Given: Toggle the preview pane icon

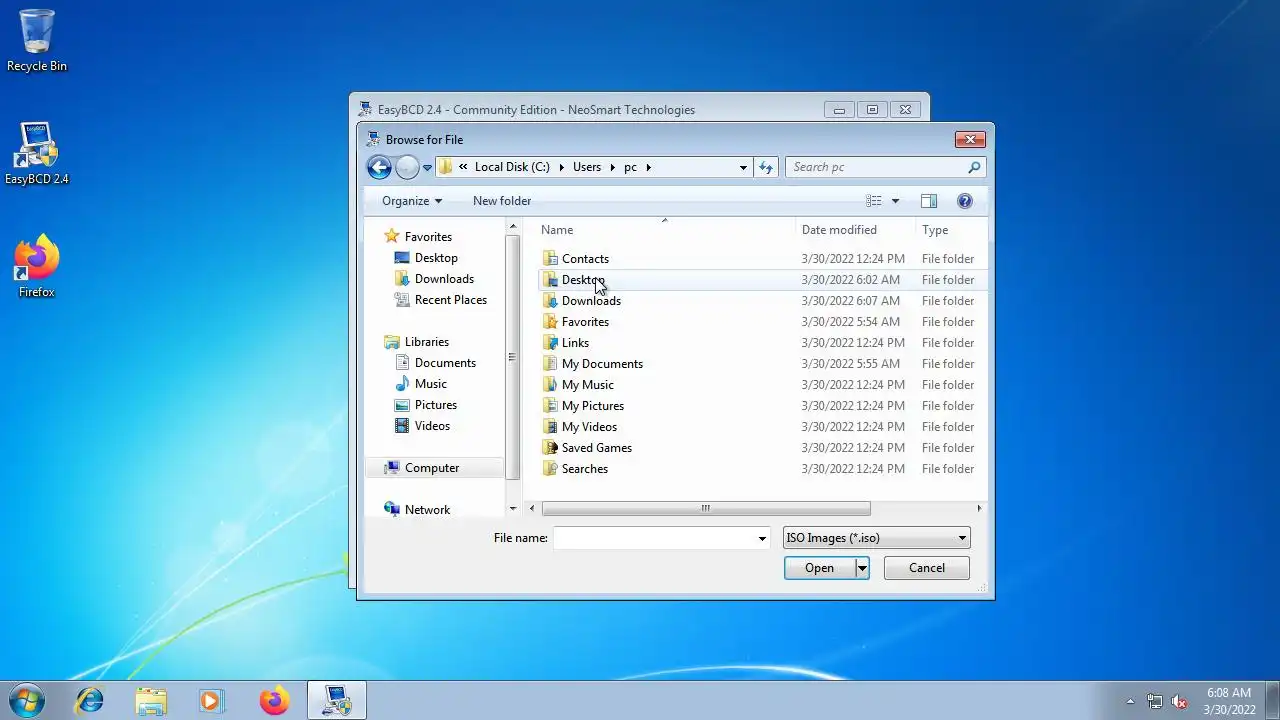Looking at the screenshot, I should [x=928, y=201].
